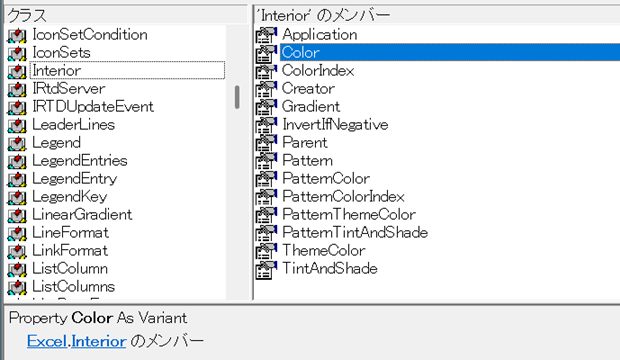Select the ThemeColor member

(323, 251)
